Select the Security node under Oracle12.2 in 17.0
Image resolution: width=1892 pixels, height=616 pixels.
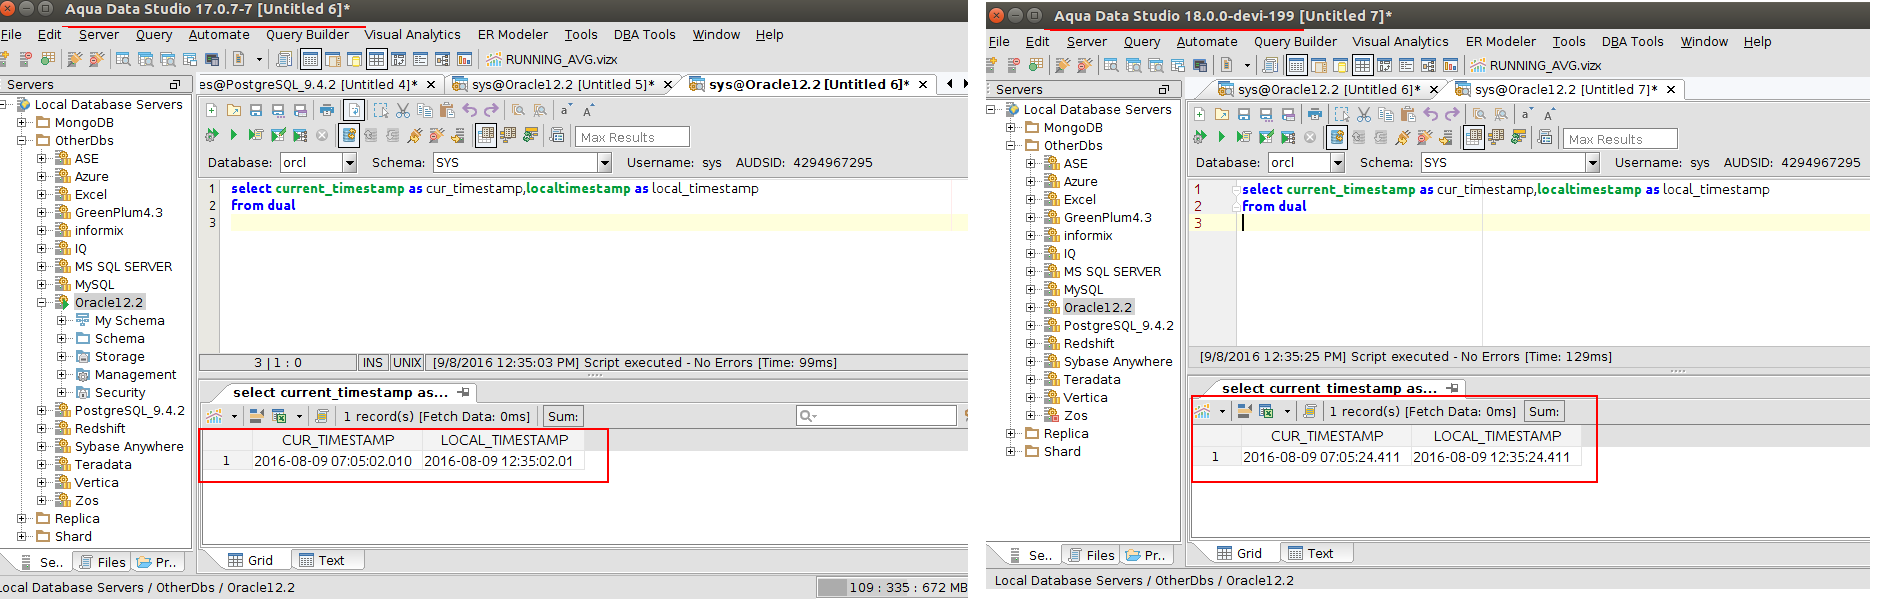tap(120, 392)
